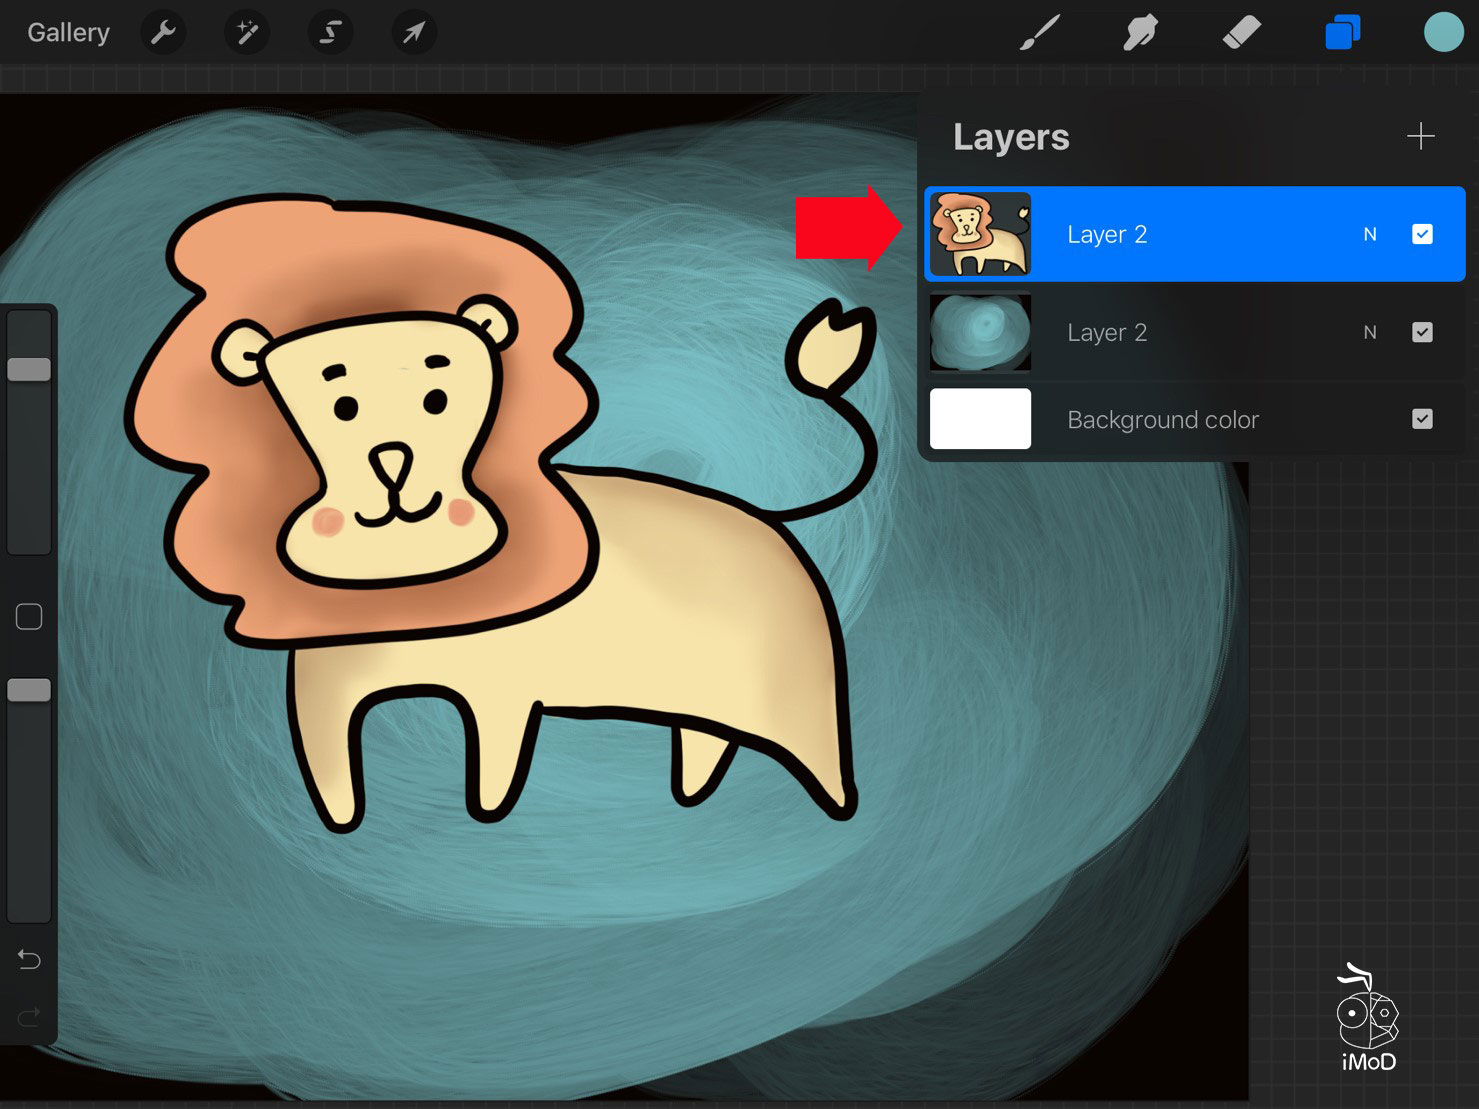The width and height of the screenshot is (1479, 1109).
Task: Add a new layer with plus
Action: click(1420, 136)
